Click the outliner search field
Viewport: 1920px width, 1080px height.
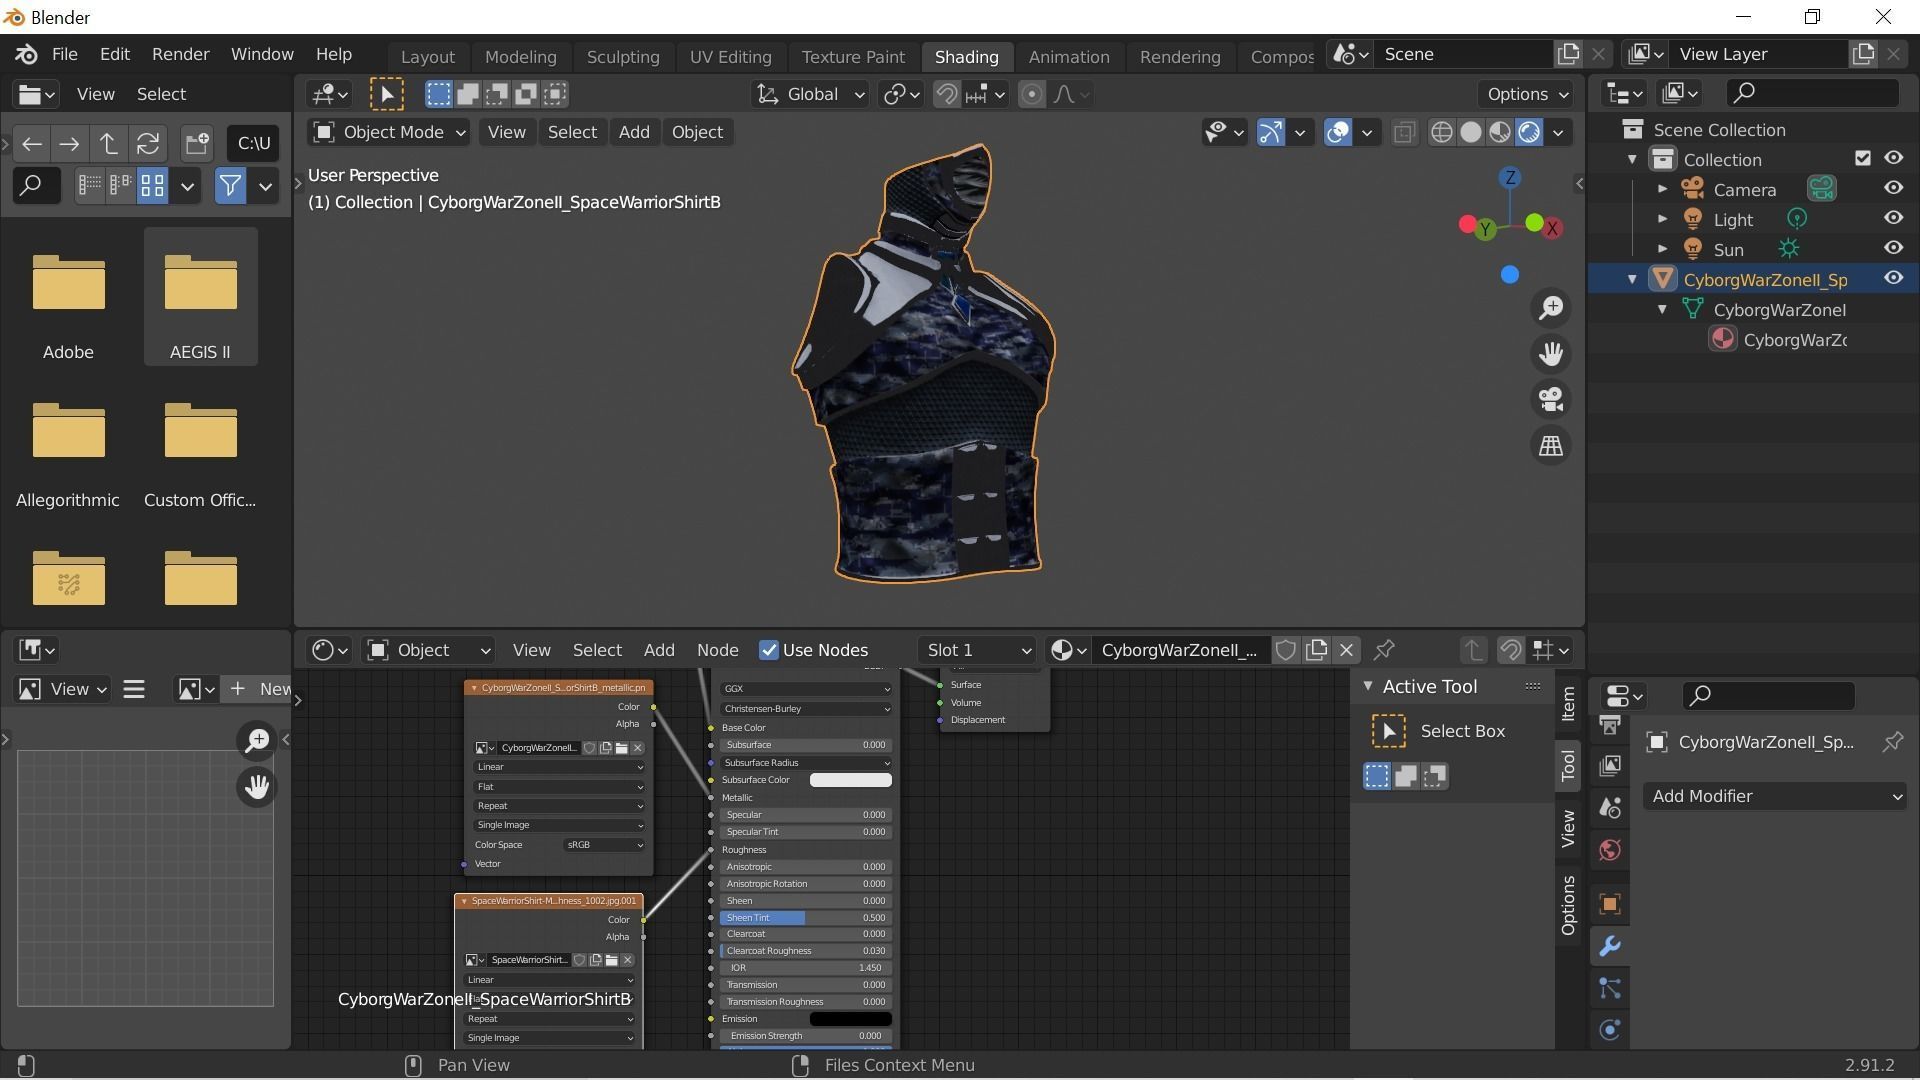click(x=1813, y=93)
